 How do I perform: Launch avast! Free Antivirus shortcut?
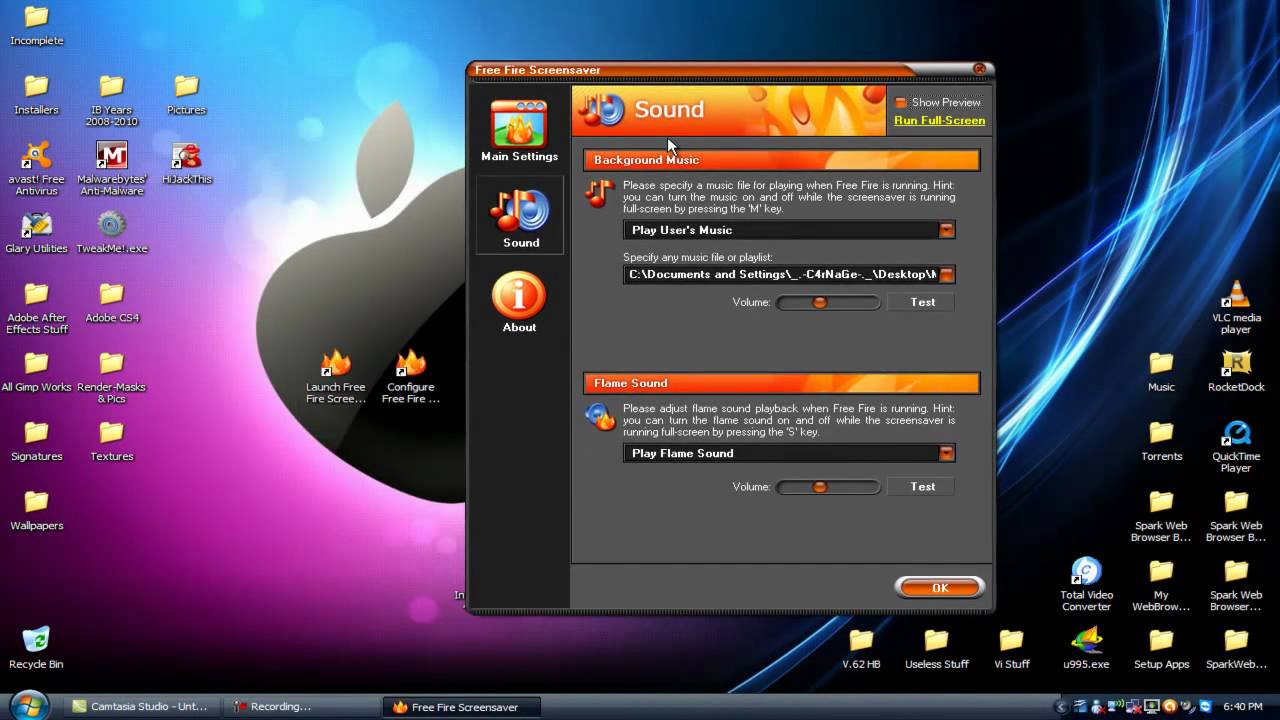pyautogui.click(x=36, y=168)
